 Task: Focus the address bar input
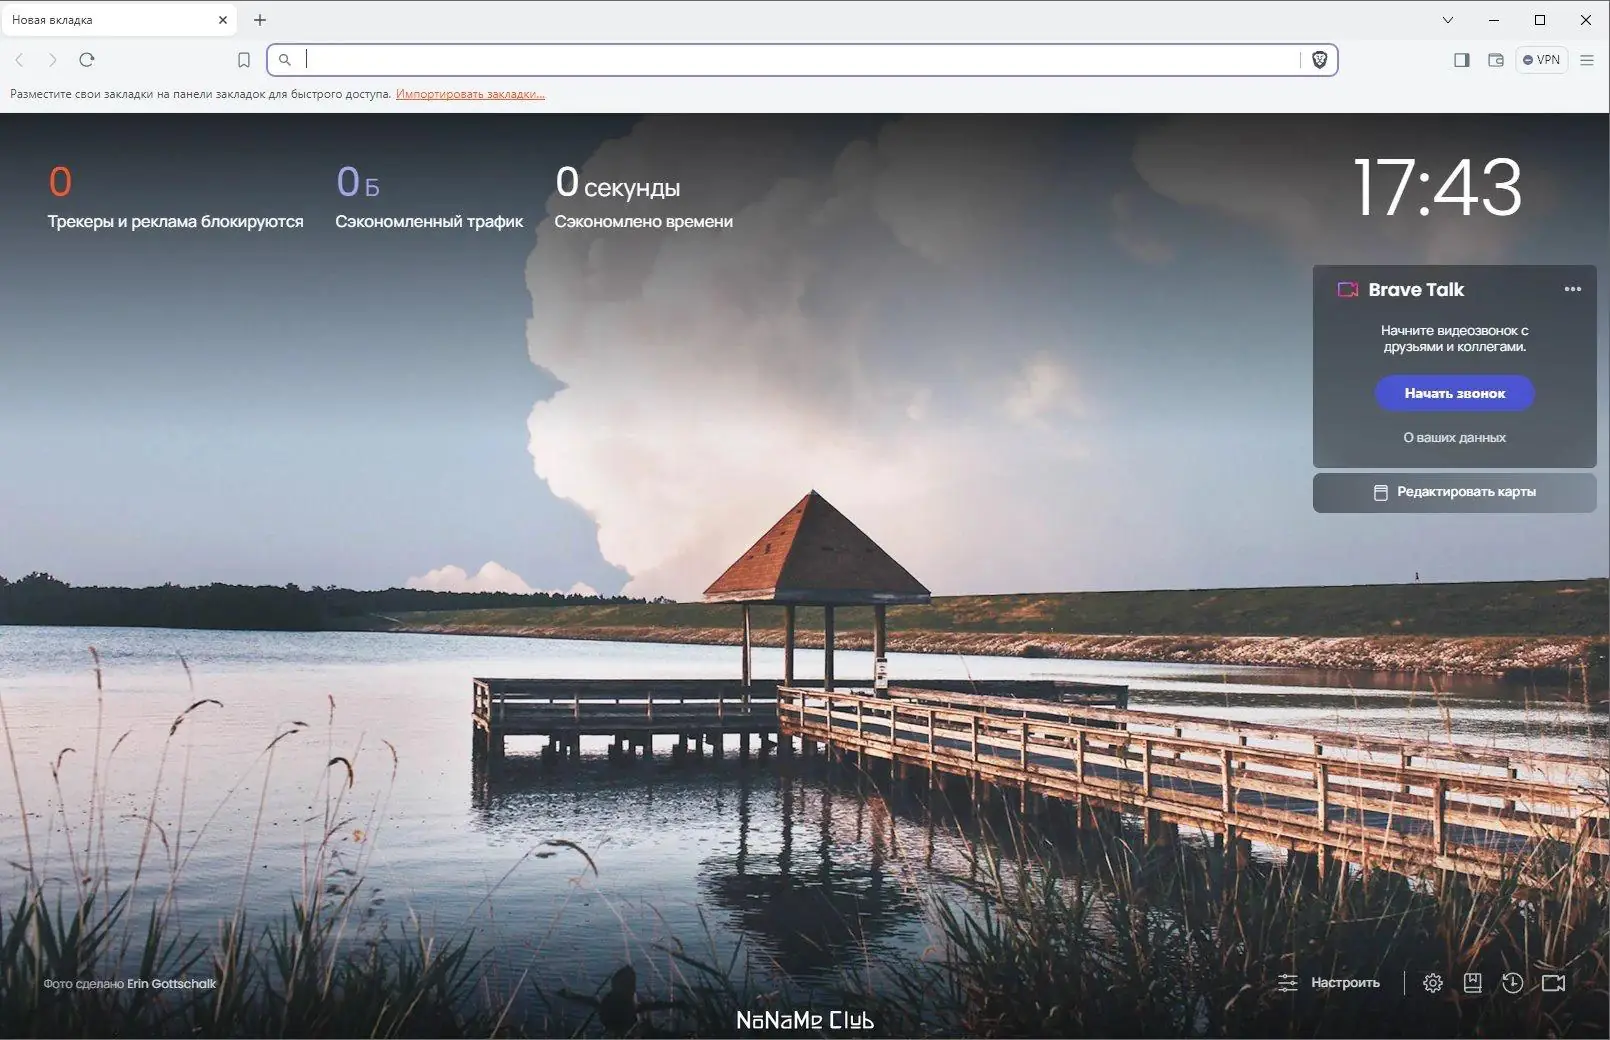[x=800, y=60]
